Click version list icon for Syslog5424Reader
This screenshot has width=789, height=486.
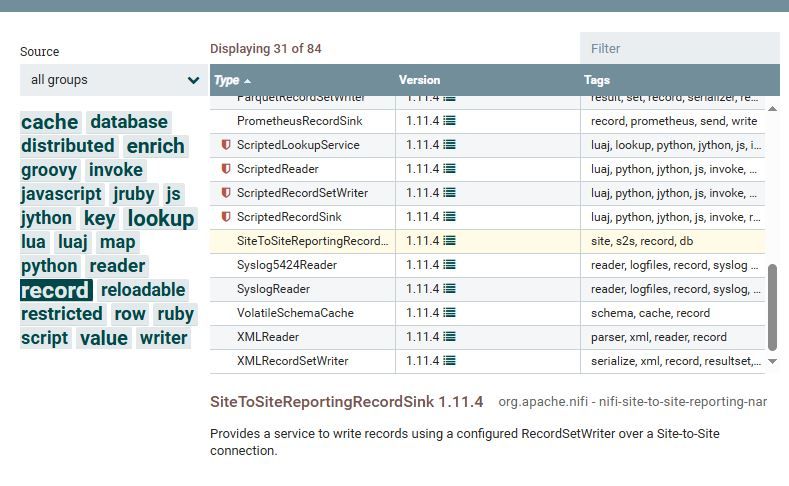[450, 265]
